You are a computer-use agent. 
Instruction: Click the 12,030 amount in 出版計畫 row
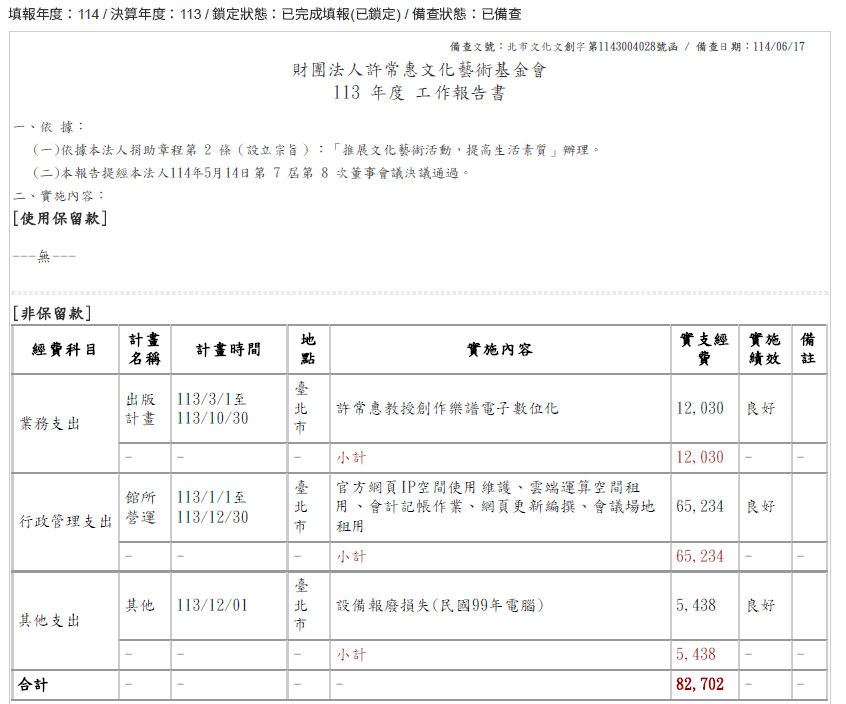pyautogui.click(x=700, y=409)
